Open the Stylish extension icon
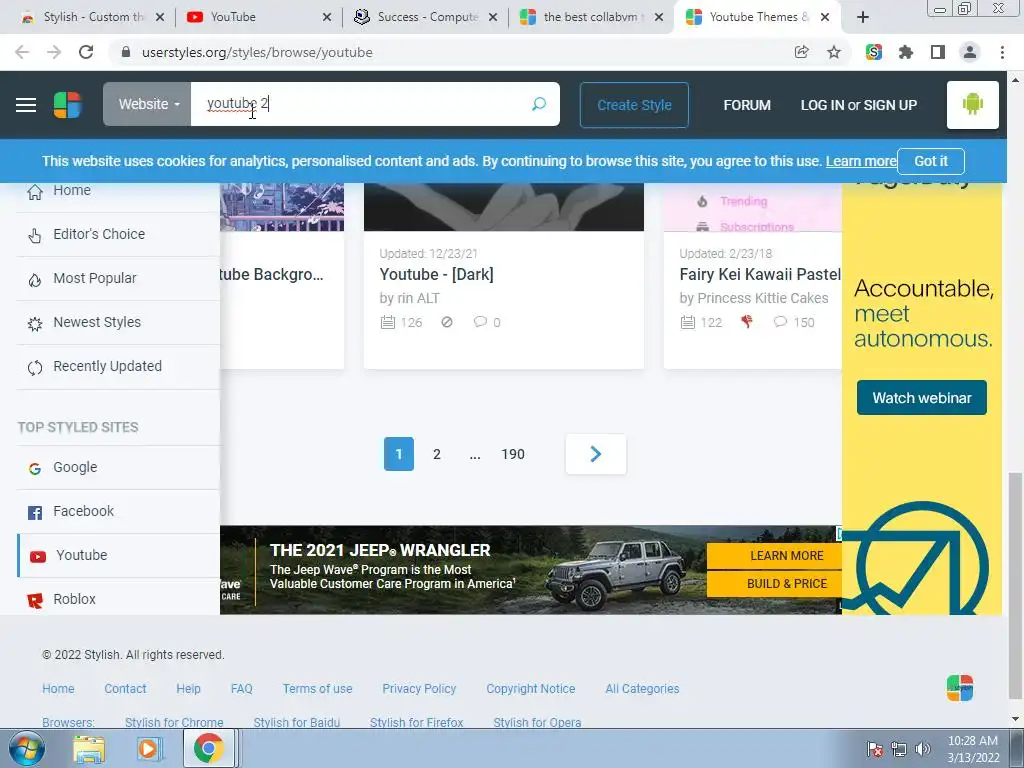 pos(873,52)
